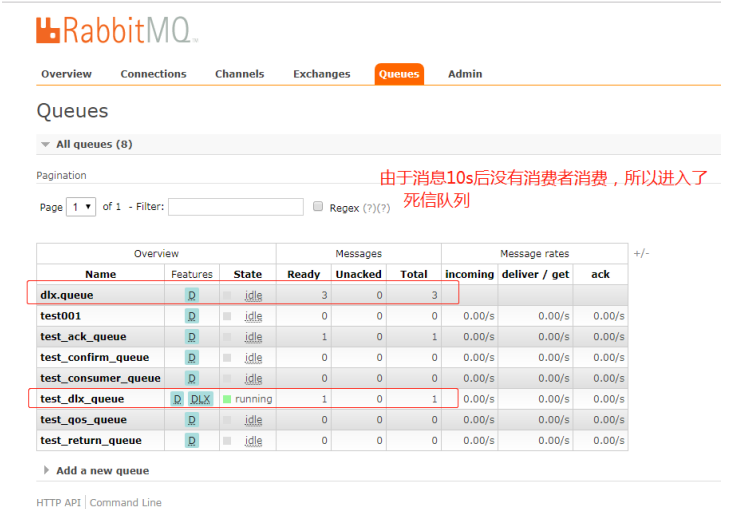Sort by the State column header
The height and width of the screenshot is (509, 753).
pos(248,274)
